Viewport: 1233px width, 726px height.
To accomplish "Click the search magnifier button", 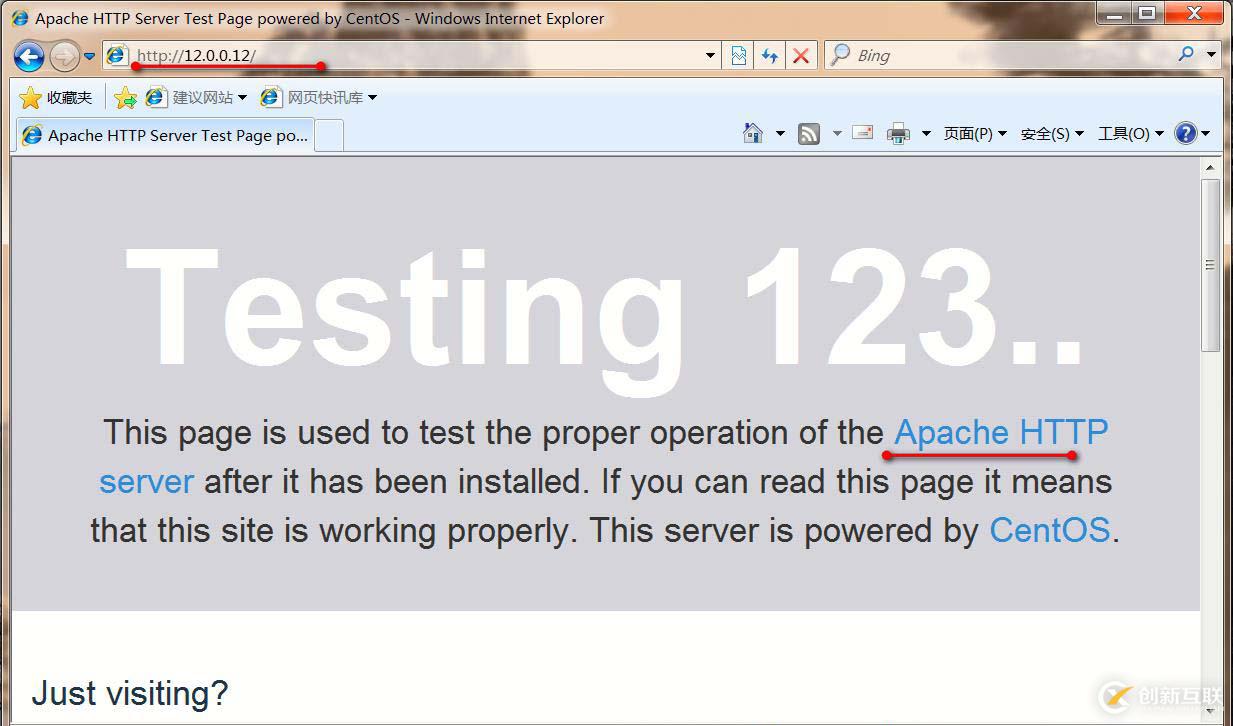I will click(1186, 55).
